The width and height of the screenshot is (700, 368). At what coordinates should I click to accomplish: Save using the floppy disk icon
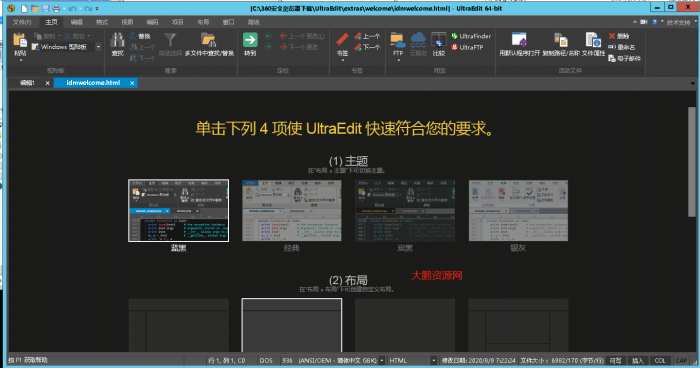[46, 8]
